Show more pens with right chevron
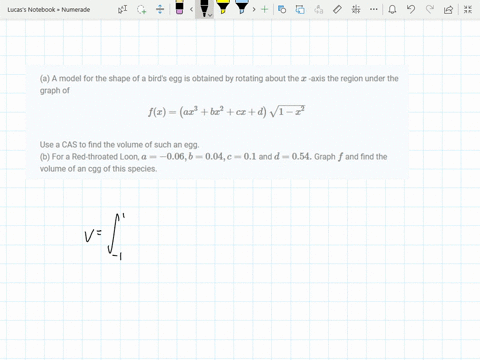This screenshot has height=360, width=480. (254, 9)
